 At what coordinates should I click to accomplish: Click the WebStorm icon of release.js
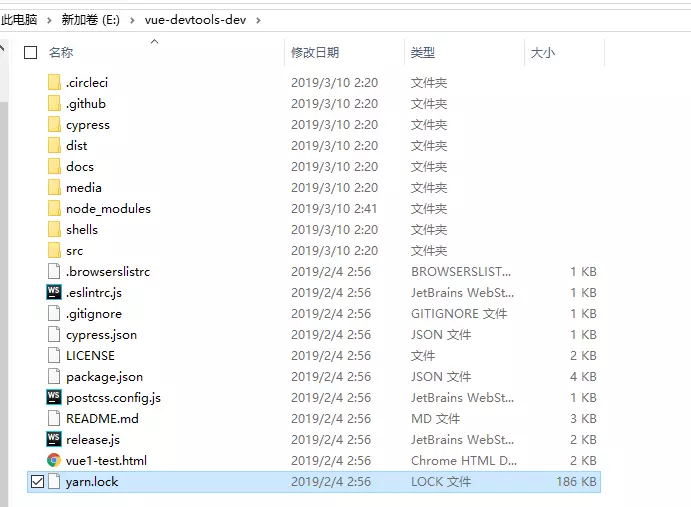point(54,440)
